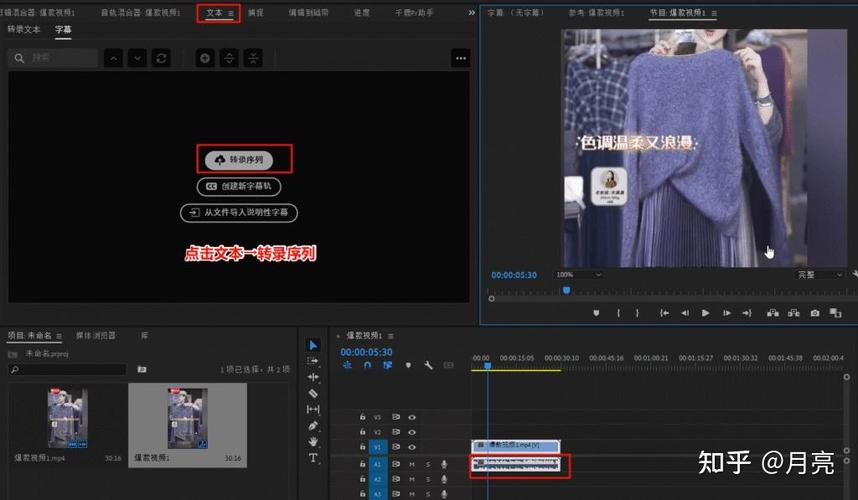858x500 pixels.
Task: Click the refresh icon in the captions toolbar
Action: (161, 58)
